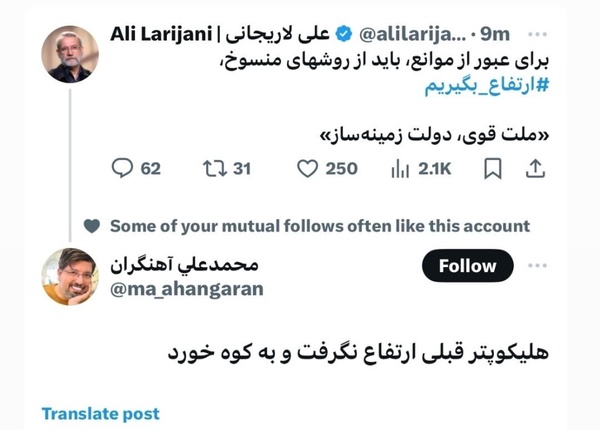Click the blue verified badge
Image resolution: width=600 pixels, height=430 pixels.
pyautogui.click(x=344, y=33)
